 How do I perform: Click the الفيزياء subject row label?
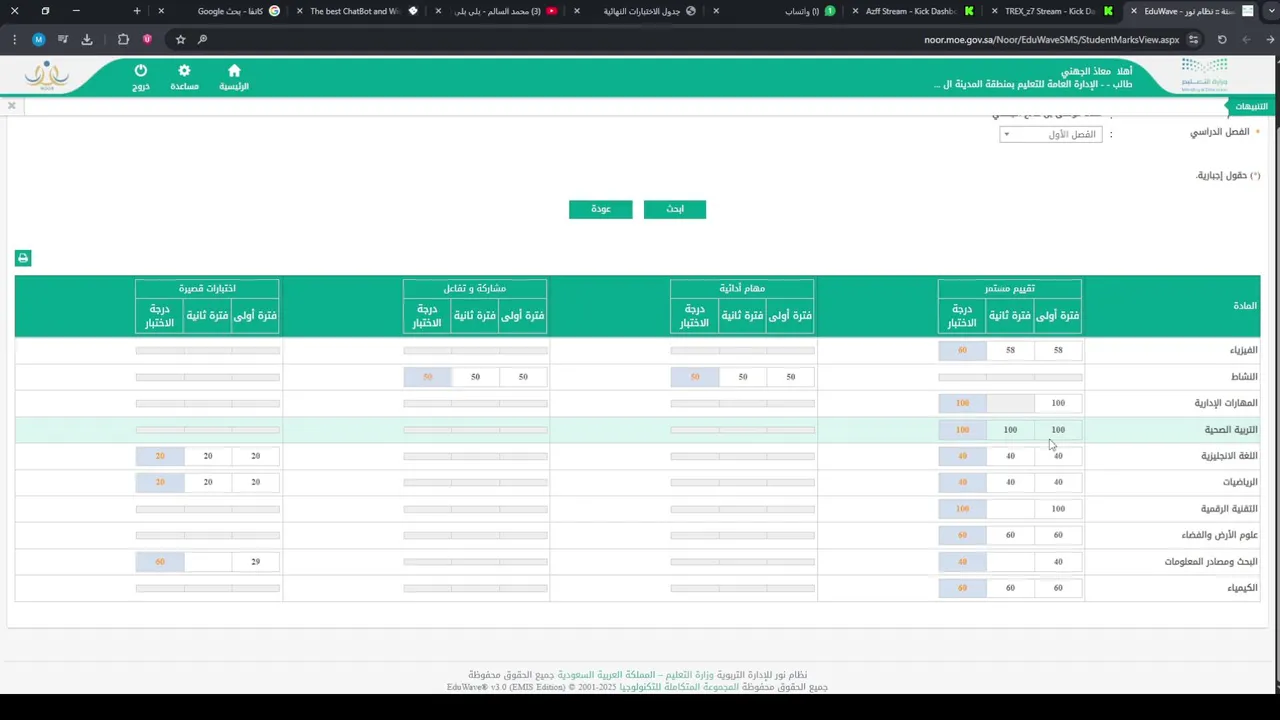1243,351
